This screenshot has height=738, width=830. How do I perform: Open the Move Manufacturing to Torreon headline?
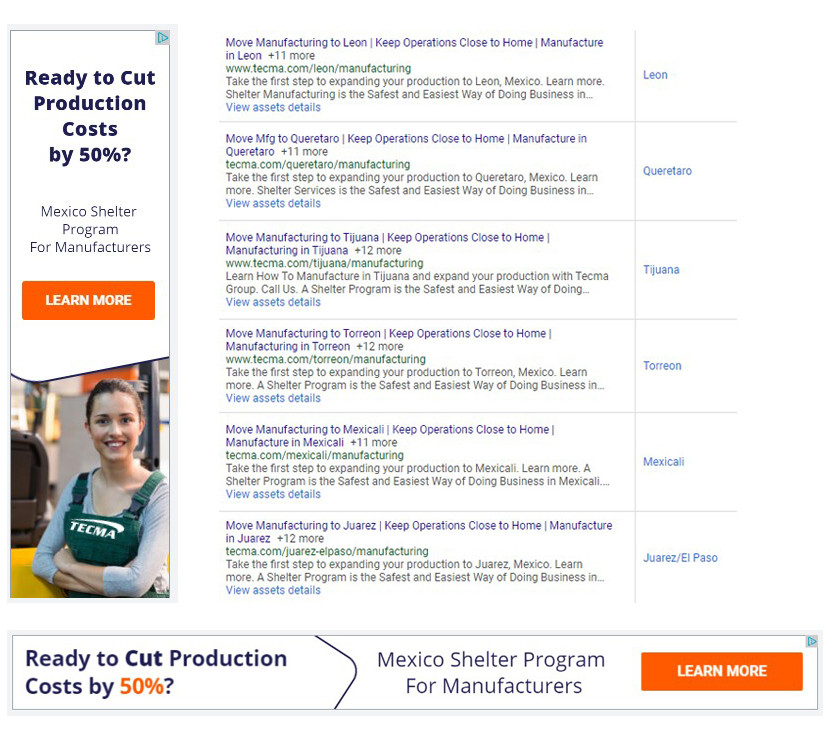point(389,339)
